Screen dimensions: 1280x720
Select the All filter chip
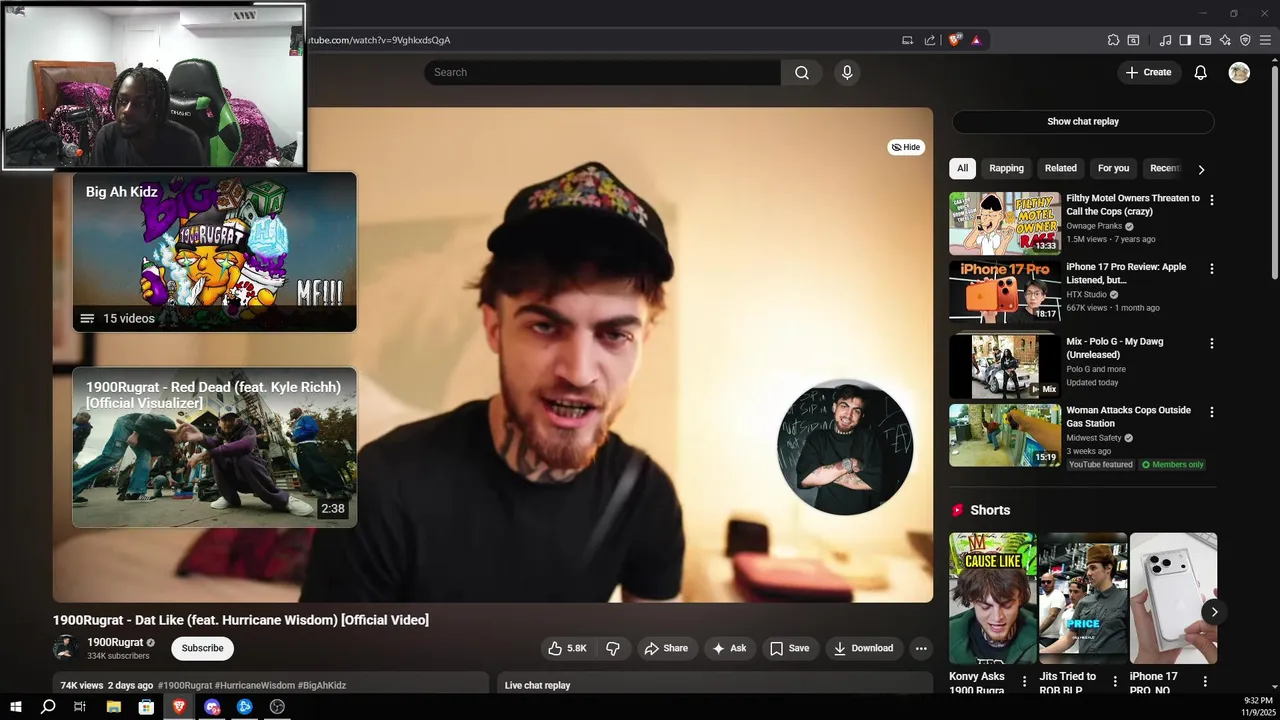tap(962, 168)
